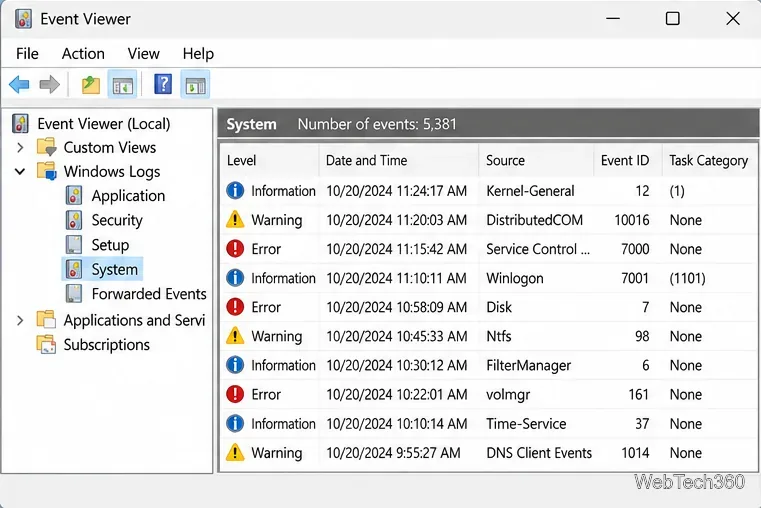Image resolution: width=761 pixels, height=508 pixels.
Task: Click the Setup log icon
Action: tap(74, 245)
